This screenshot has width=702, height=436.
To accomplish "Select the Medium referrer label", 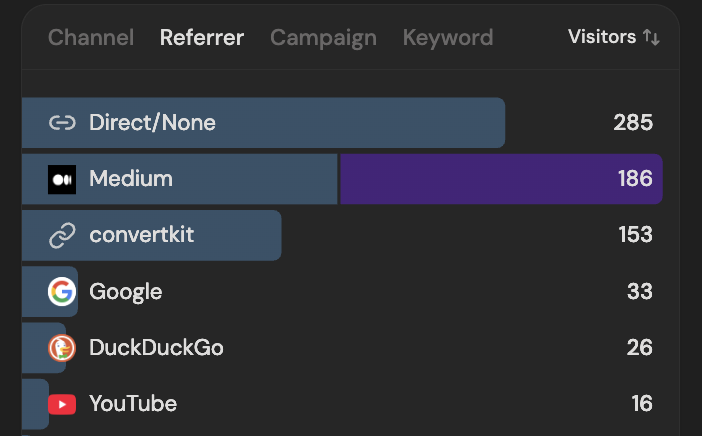I will [x=131, y=179].
